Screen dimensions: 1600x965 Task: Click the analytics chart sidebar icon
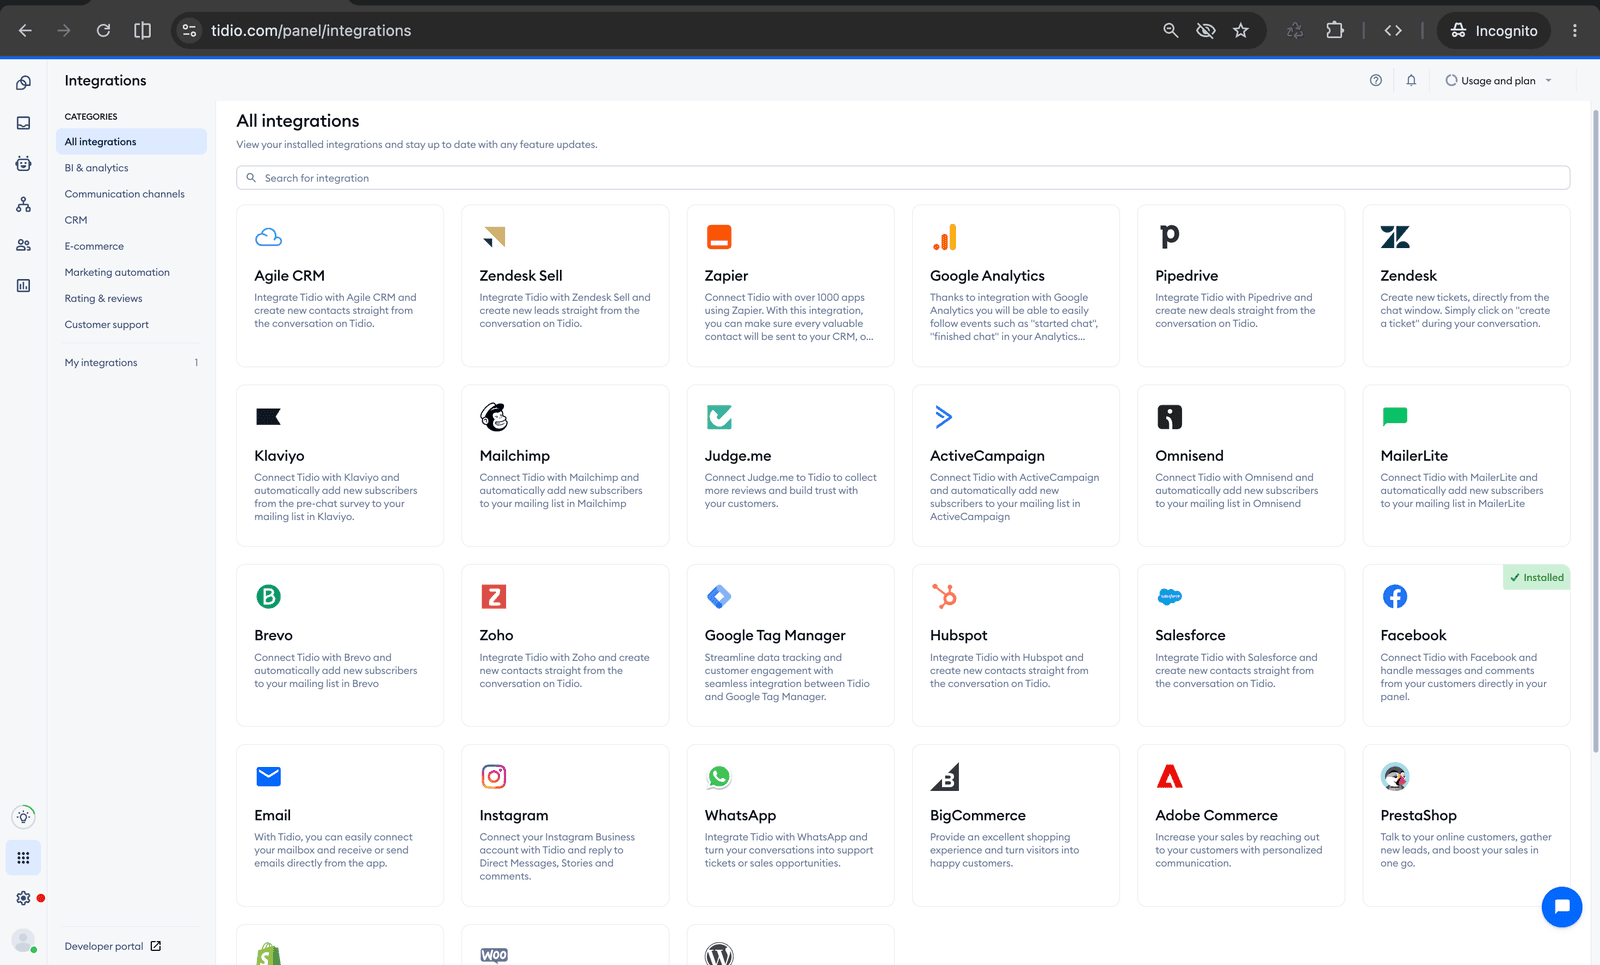23,286
